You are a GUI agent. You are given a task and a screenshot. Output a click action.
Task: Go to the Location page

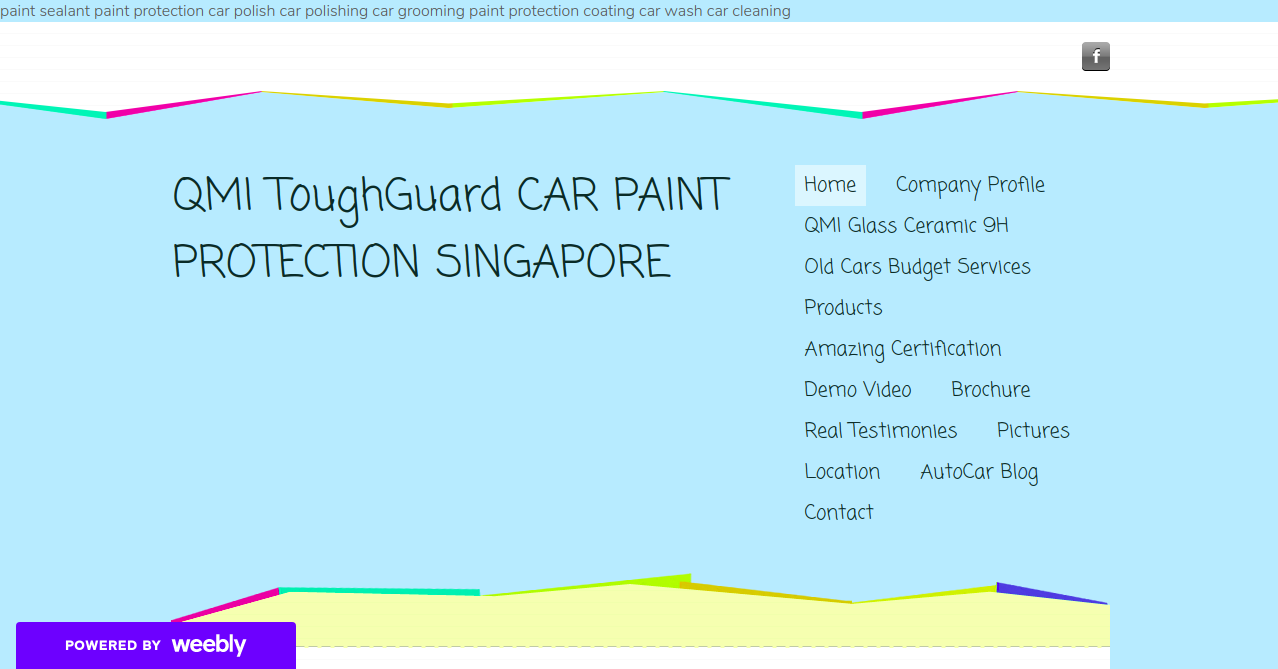[842, 472]
